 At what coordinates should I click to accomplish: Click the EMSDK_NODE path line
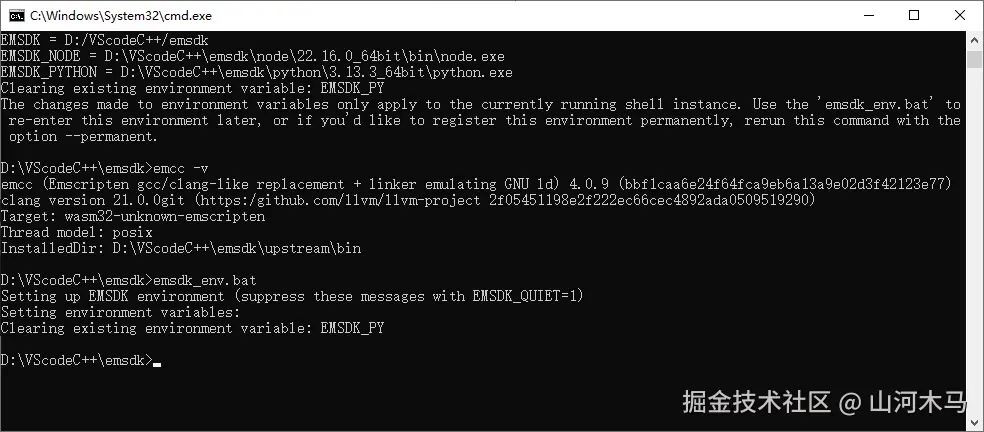click(253, 57)
